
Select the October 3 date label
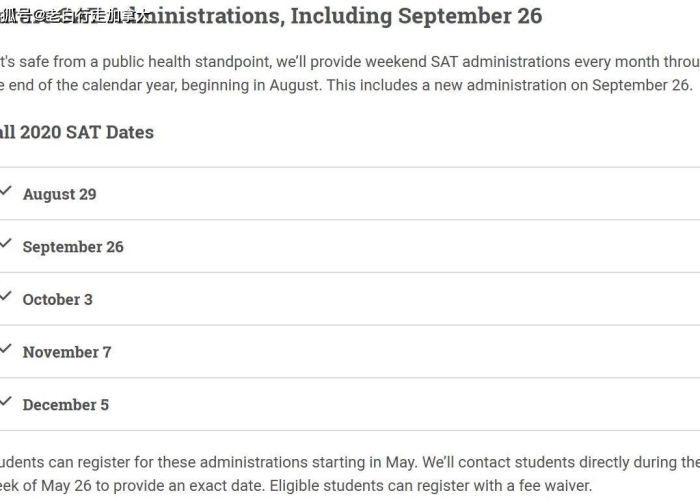(58, 300)
